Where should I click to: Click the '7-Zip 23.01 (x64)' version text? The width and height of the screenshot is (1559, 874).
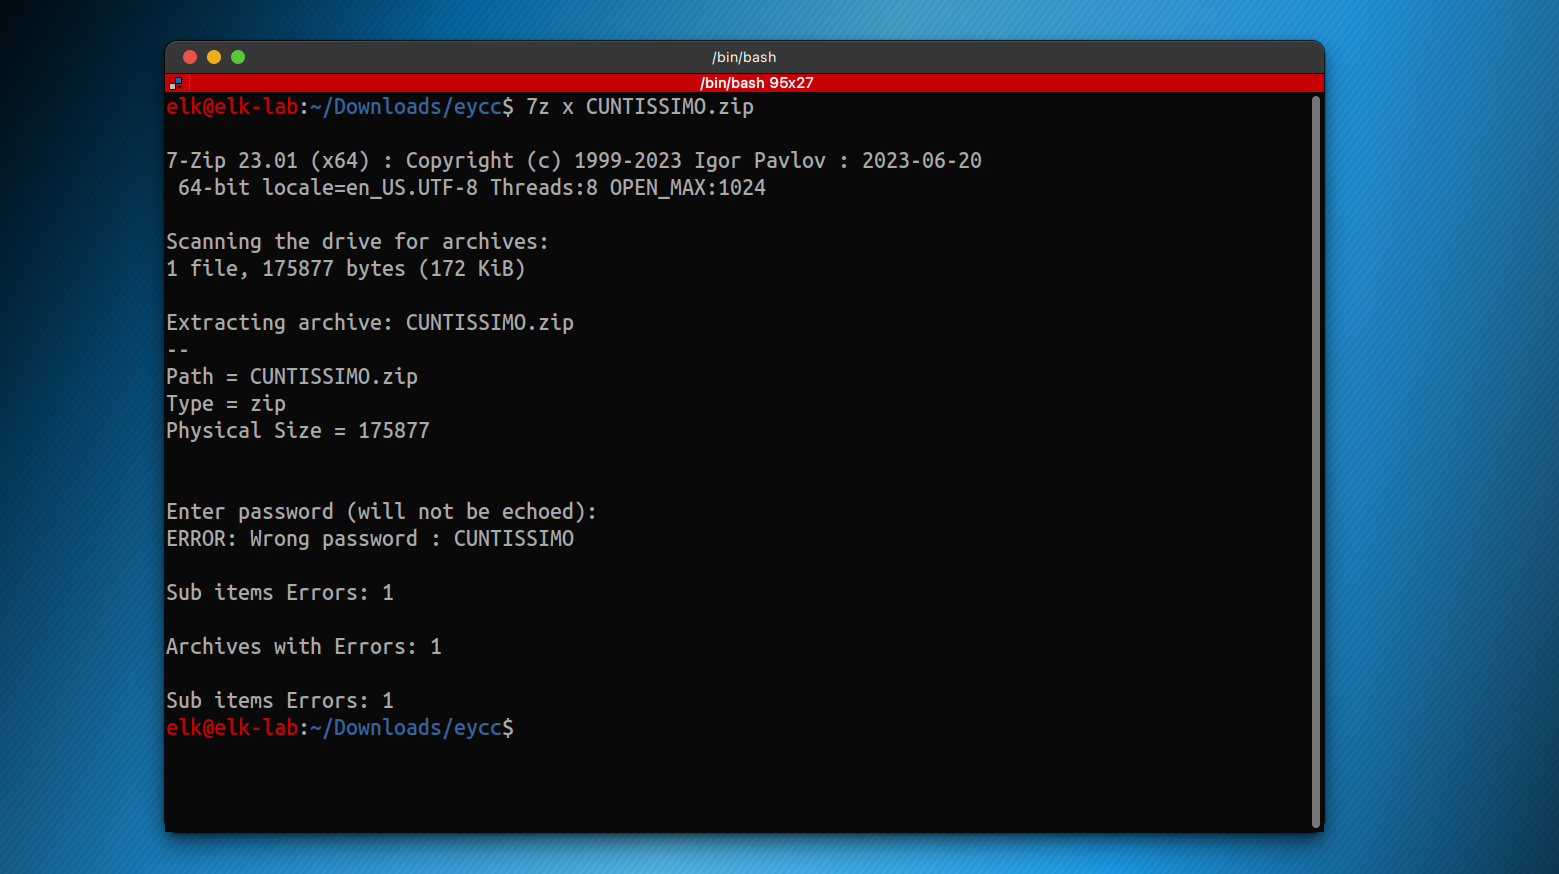267,161
